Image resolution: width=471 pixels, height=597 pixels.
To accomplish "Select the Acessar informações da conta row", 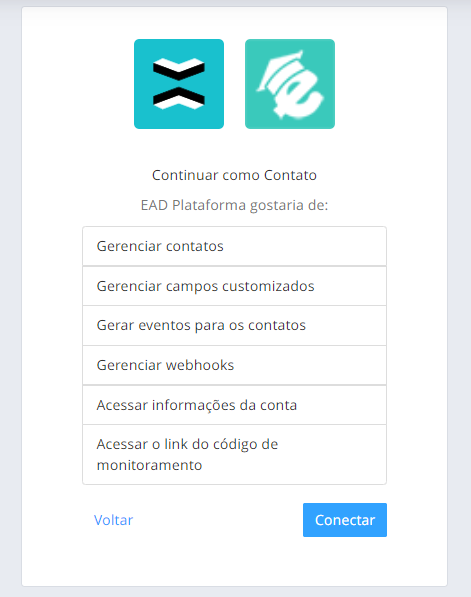I will tap(235, 405).
